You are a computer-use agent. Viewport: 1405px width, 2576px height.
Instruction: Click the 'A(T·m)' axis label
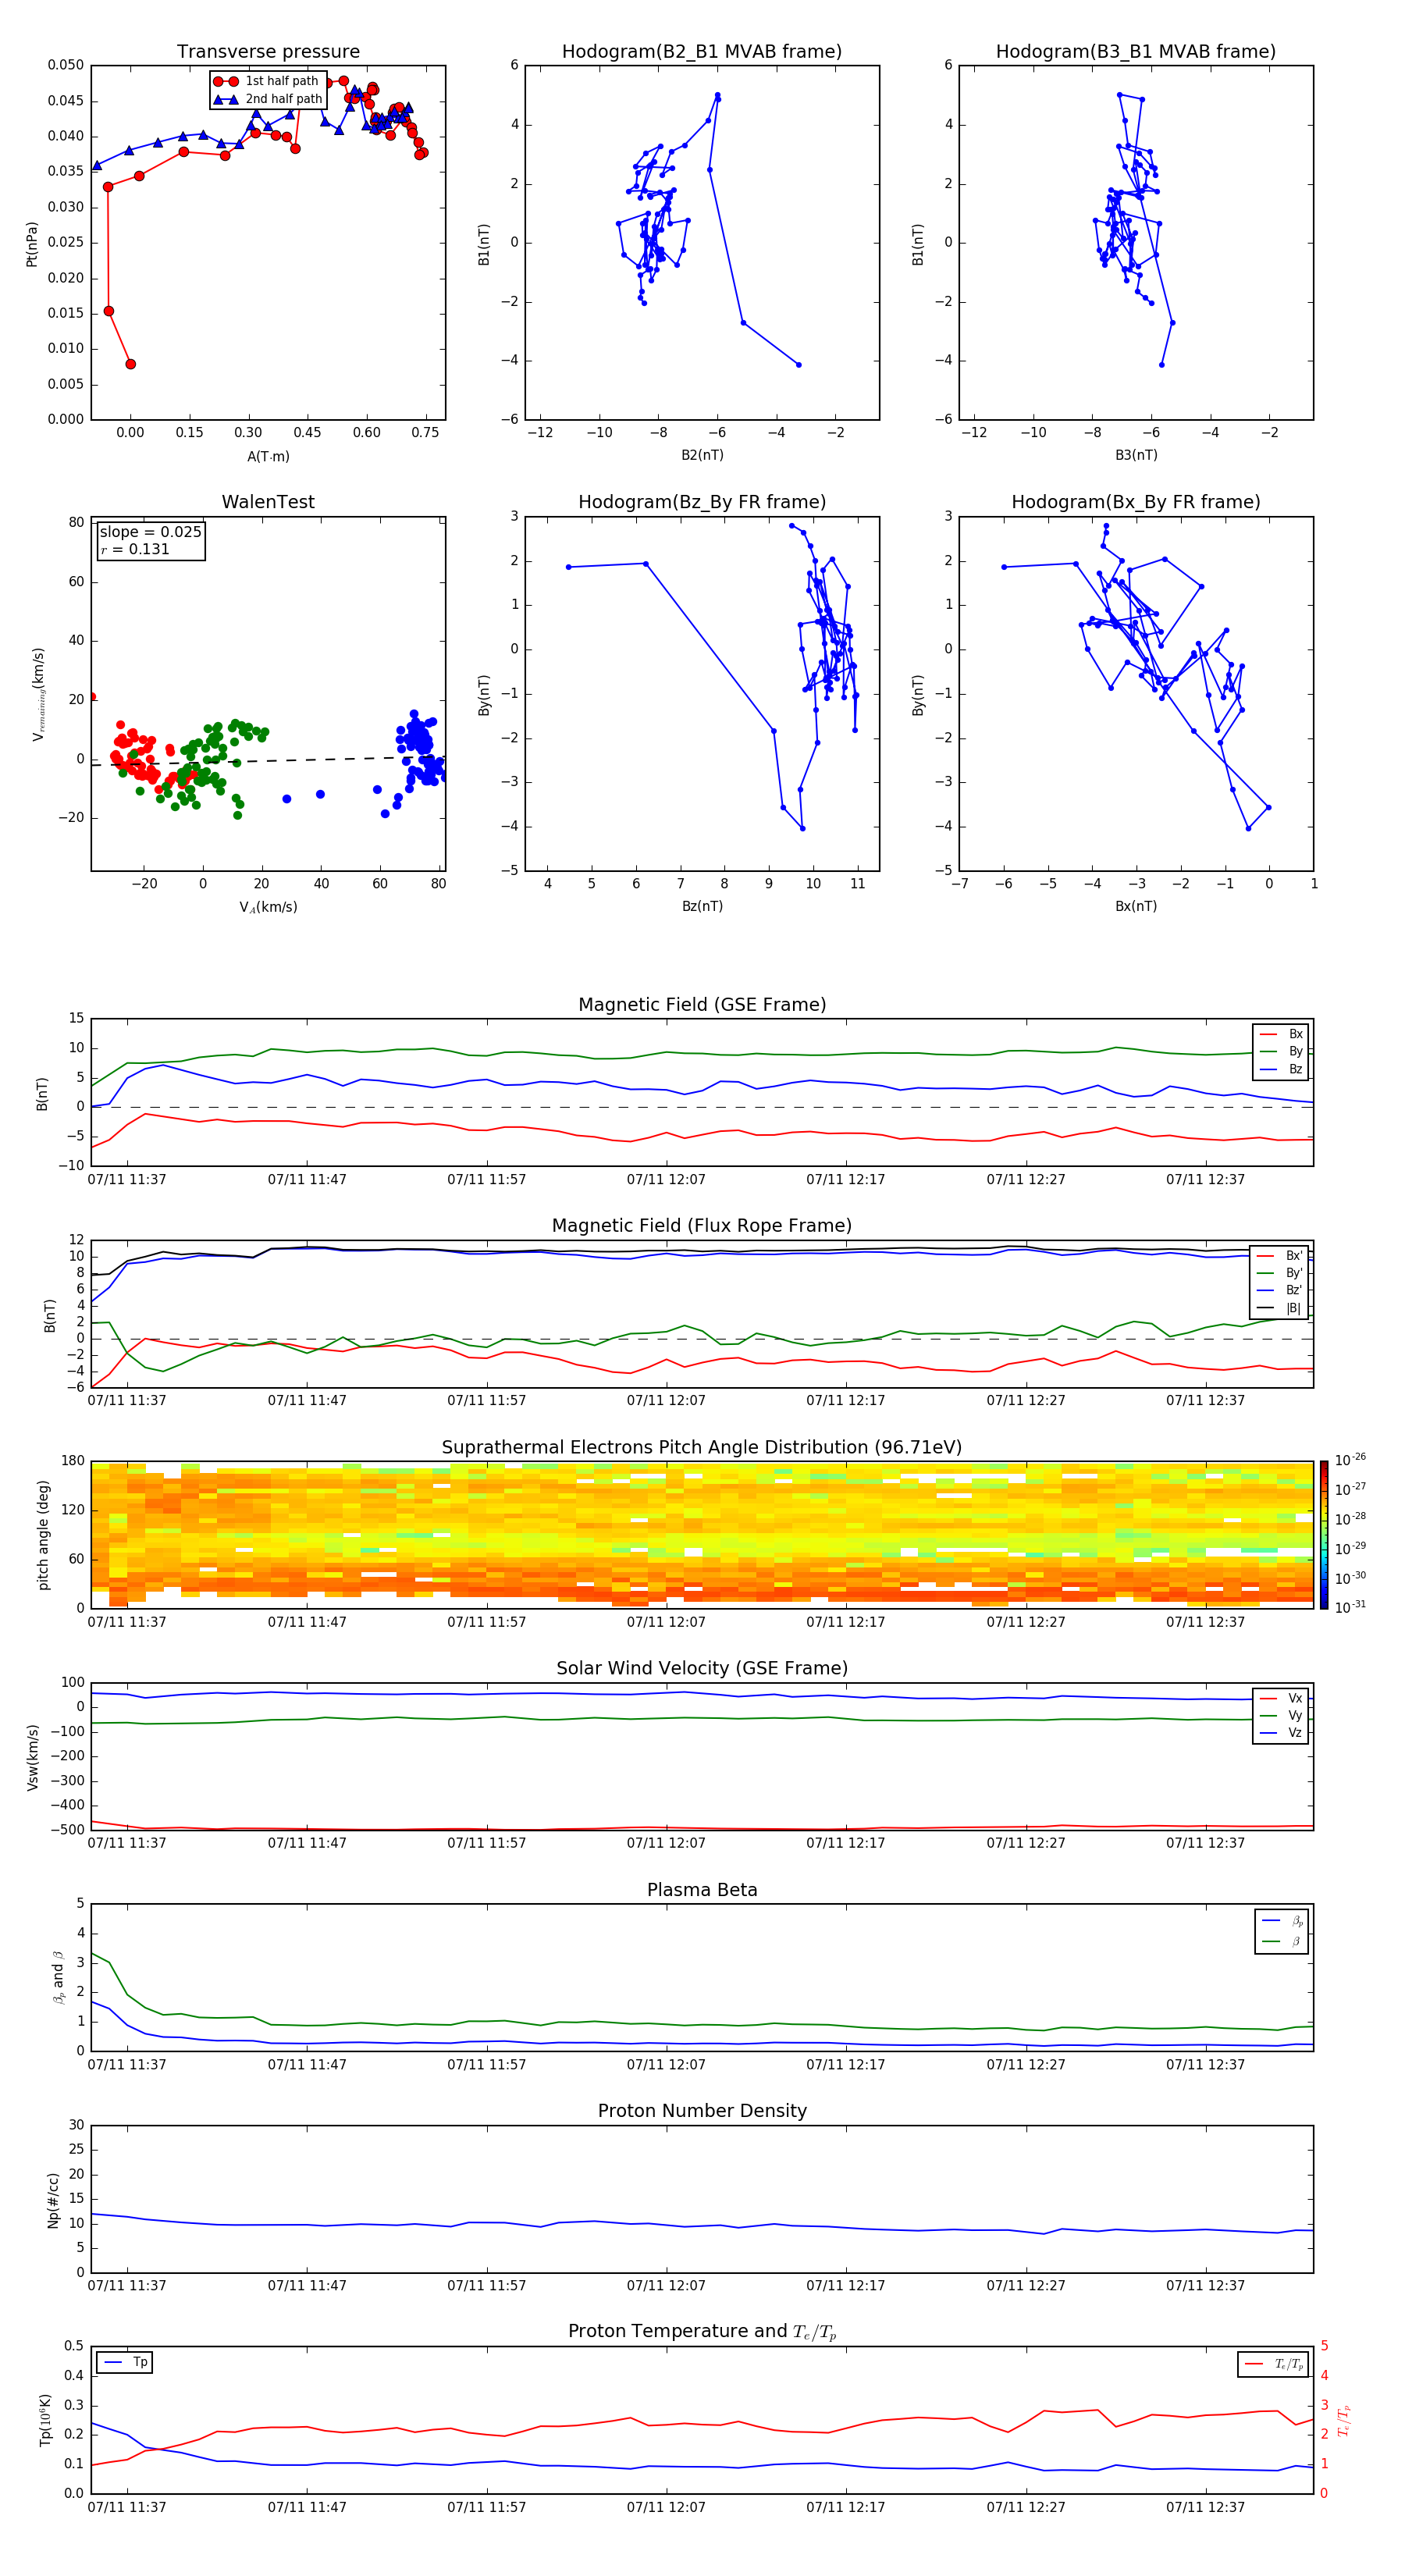click(x=268, y=457)
